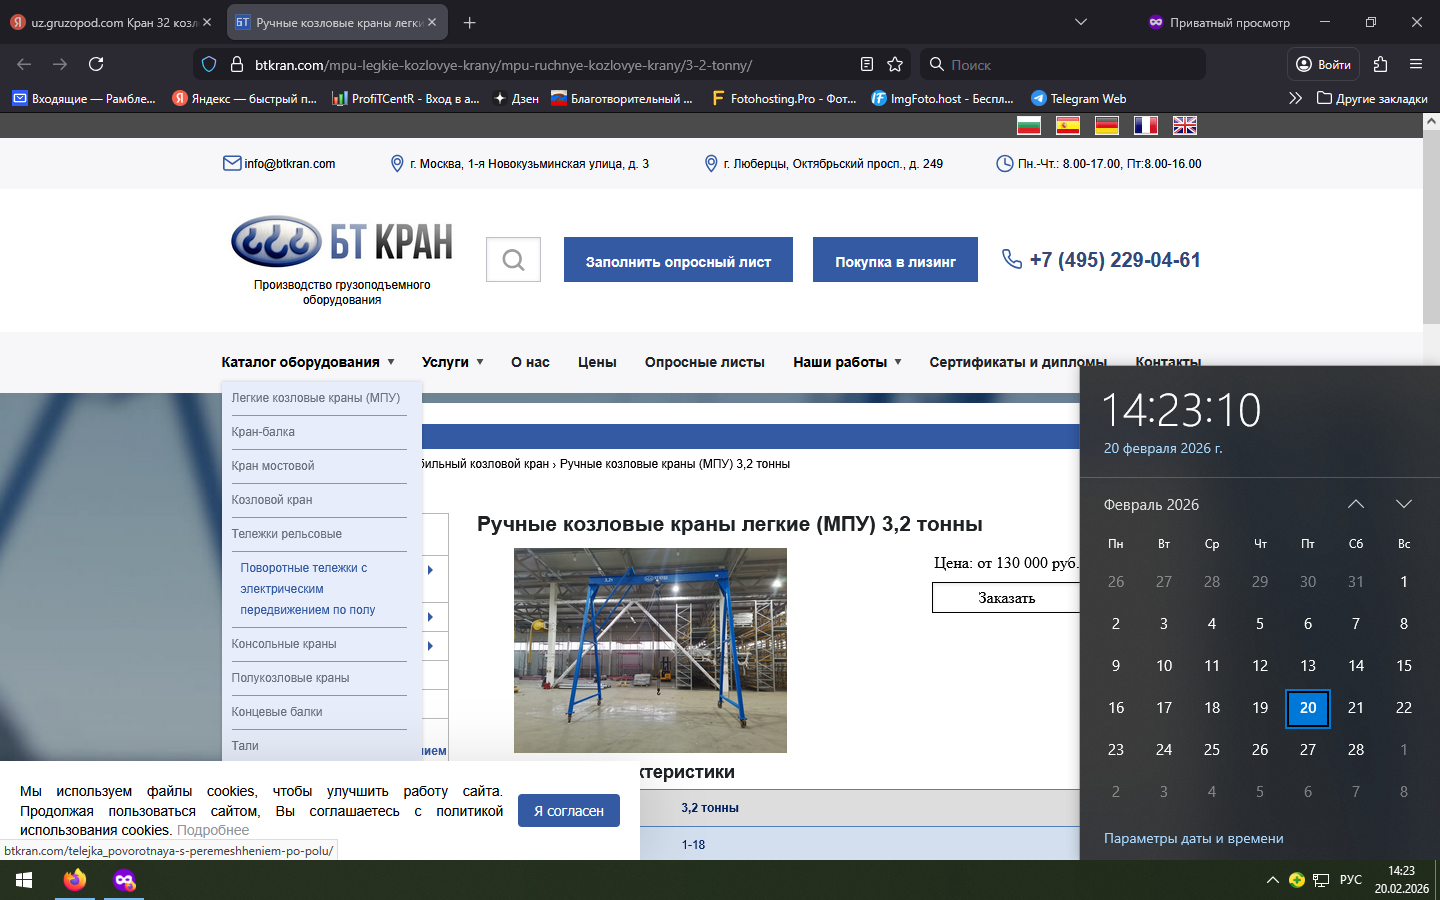Click the page scrollbar up arrow
This screenshot has height=900, width=1440.
coord(1431,122)
